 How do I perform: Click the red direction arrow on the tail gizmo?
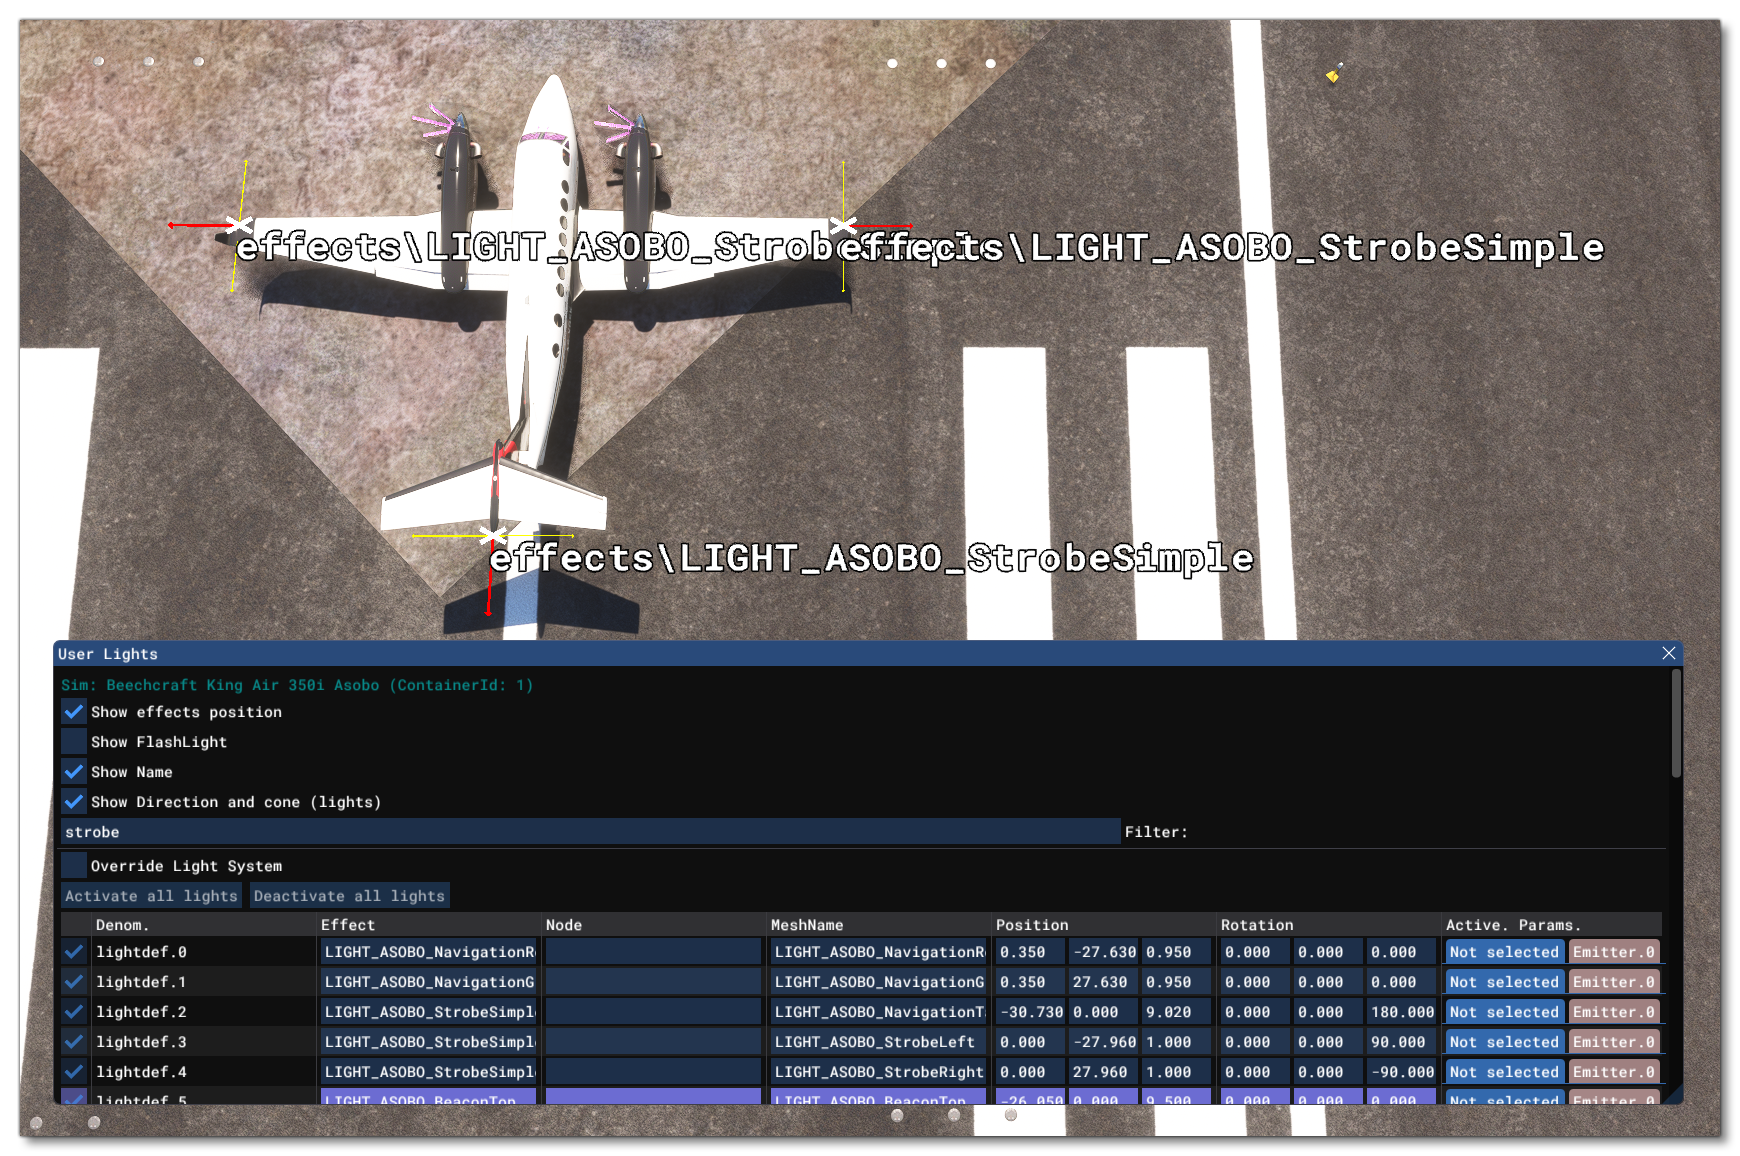tap(488, 595)
